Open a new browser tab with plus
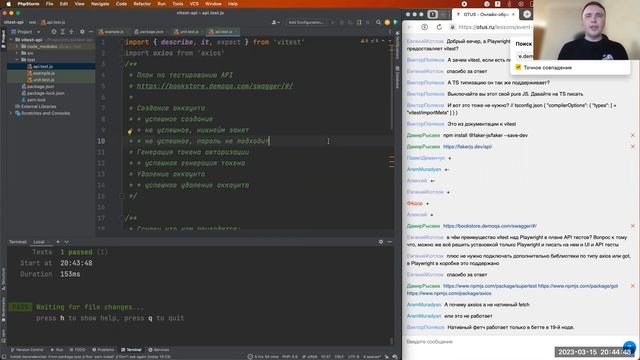The height and width of the screenshot is (360, 640). tap(527, 14)
